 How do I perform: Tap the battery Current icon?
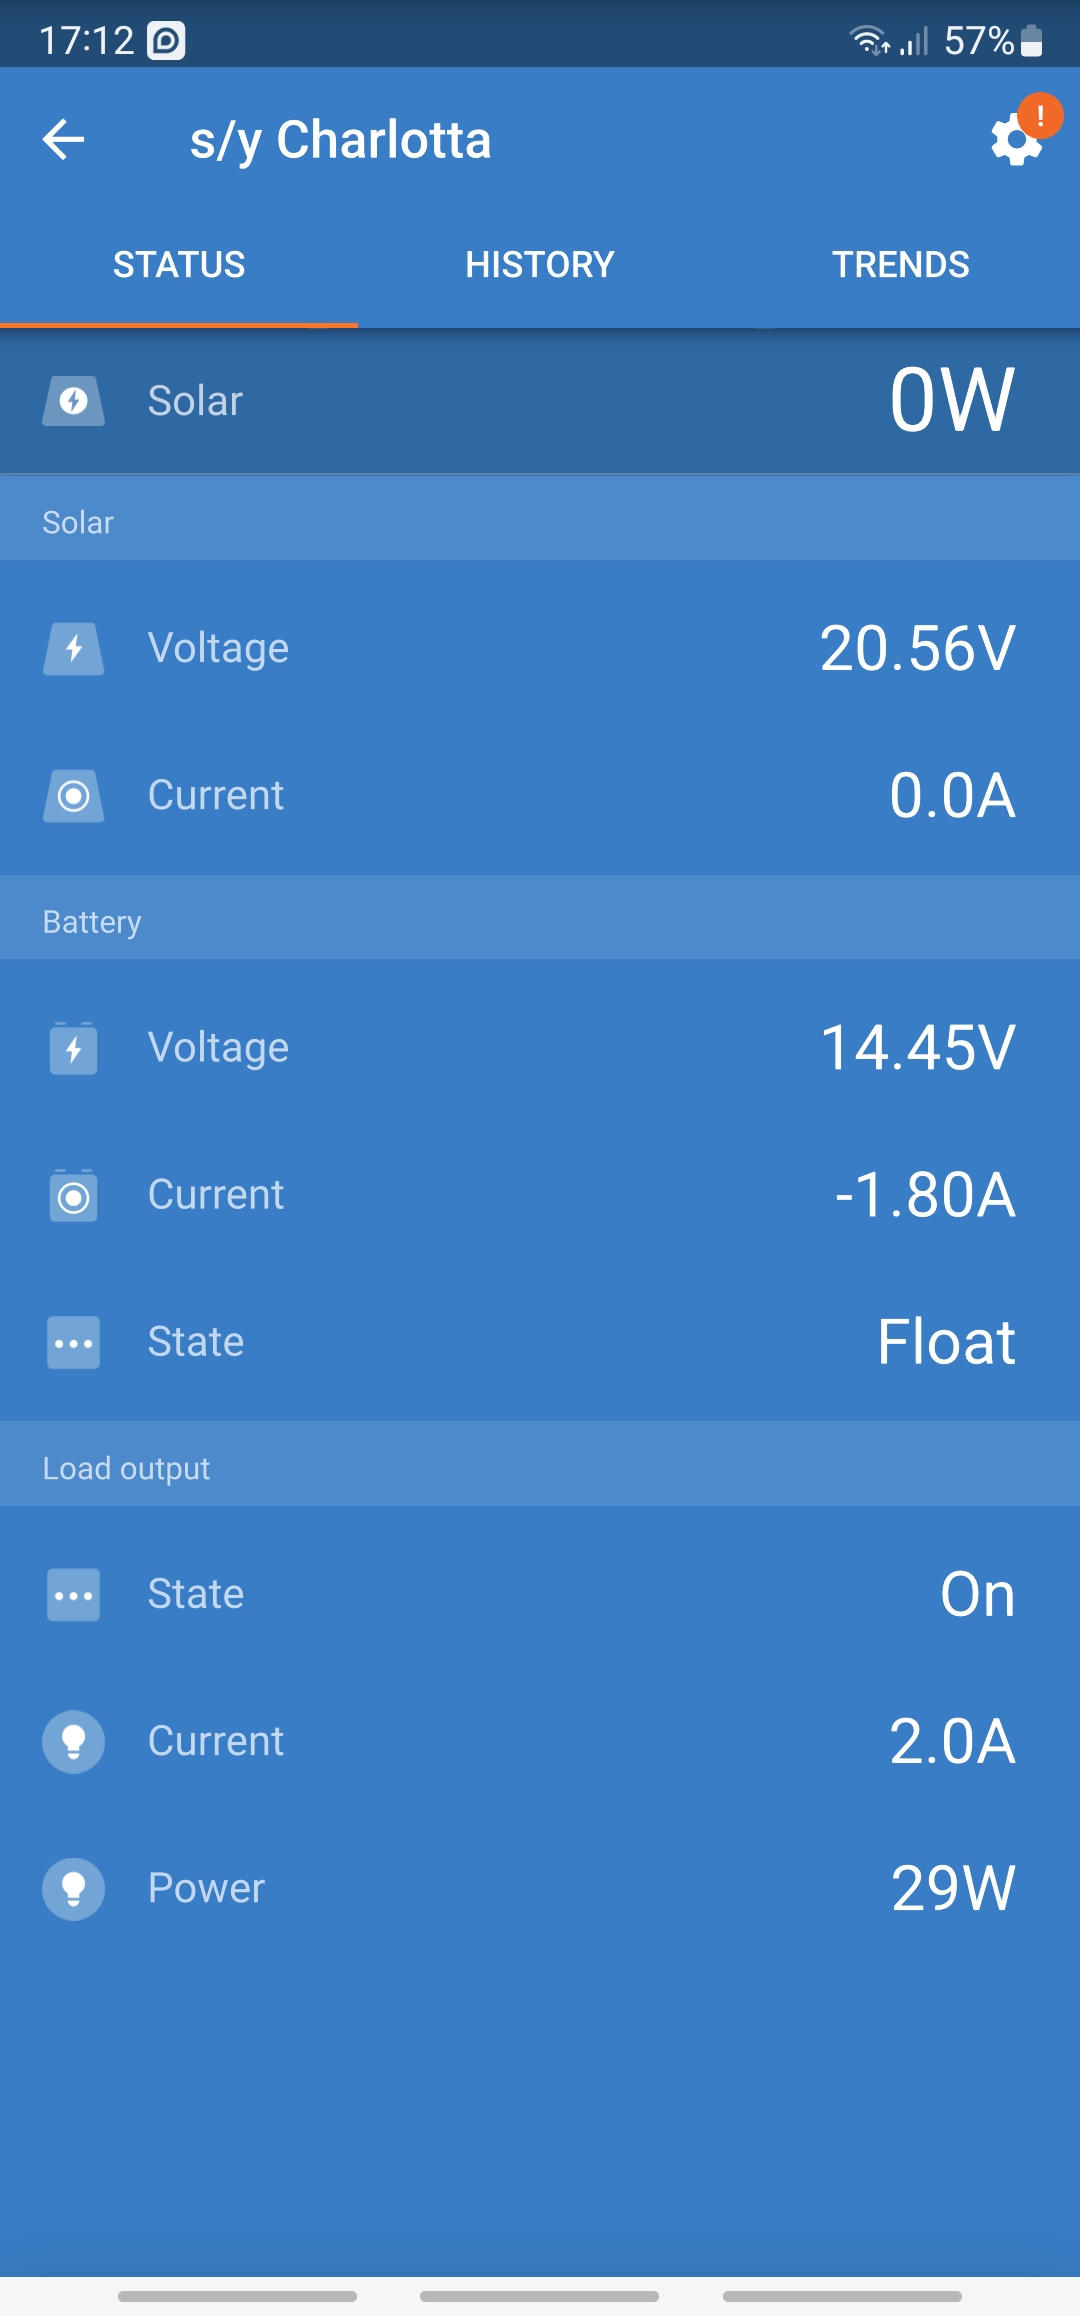coord(73,1195)
